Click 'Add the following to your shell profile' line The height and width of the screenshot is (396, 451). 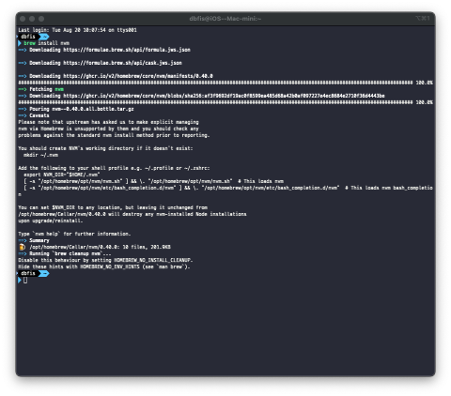114,168
